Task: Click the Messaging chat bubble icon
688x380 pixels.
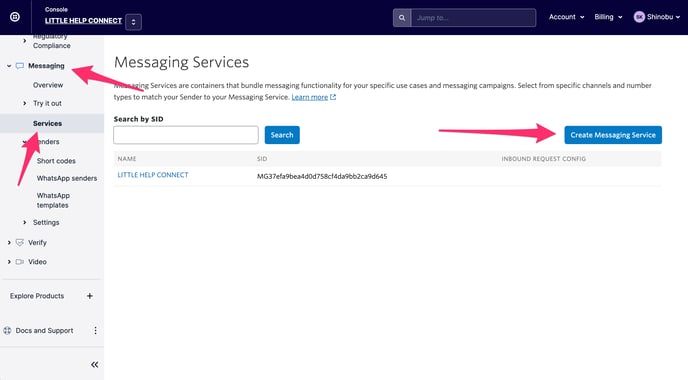Action: [20, 66]
